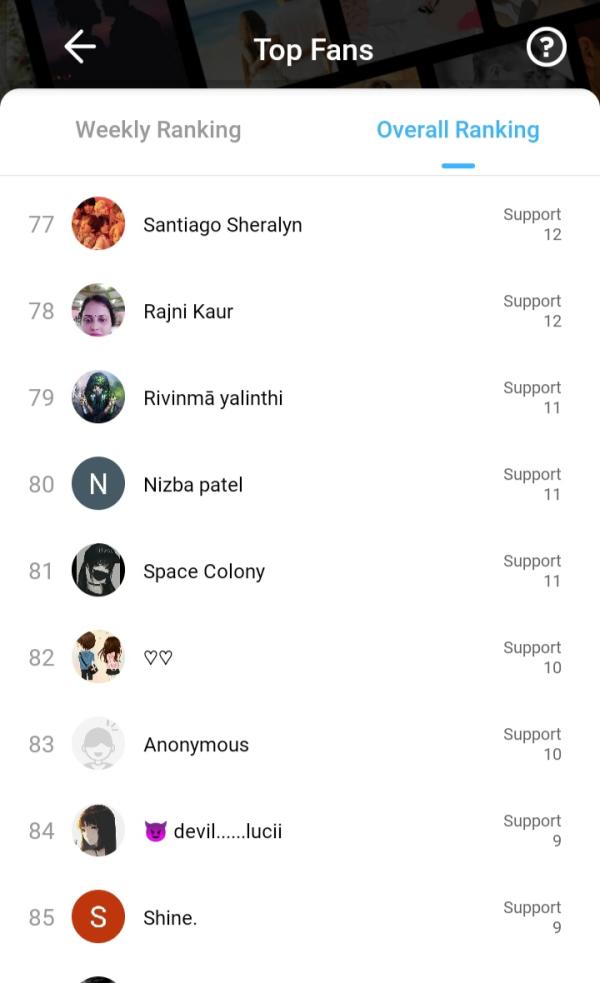Tap the Shine. letter S avatar
This screenshot has width=600, height=983.
98,917
